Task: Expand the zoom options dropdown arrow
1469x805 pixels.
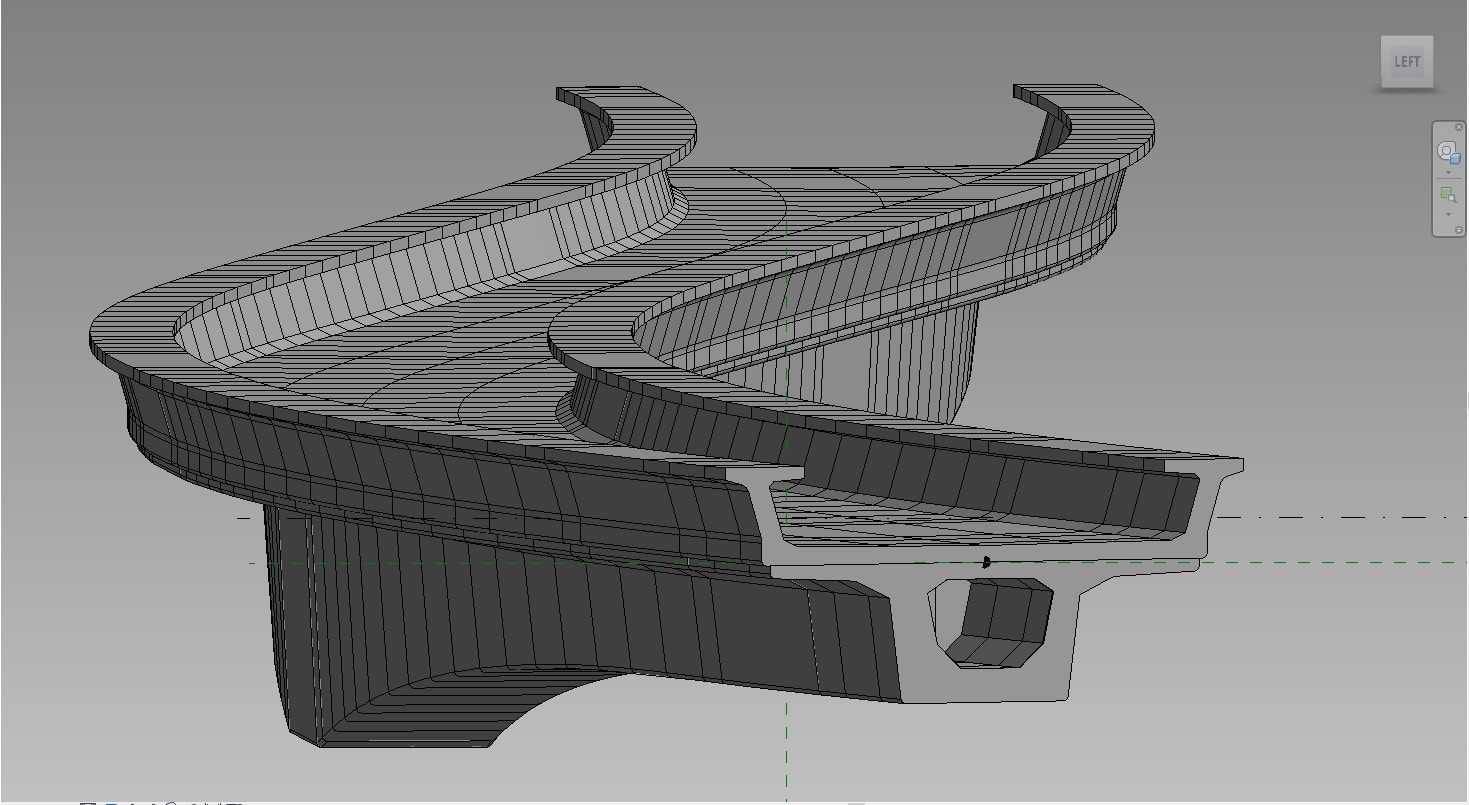Action: pyautogui.click(x=1448, y=214)
